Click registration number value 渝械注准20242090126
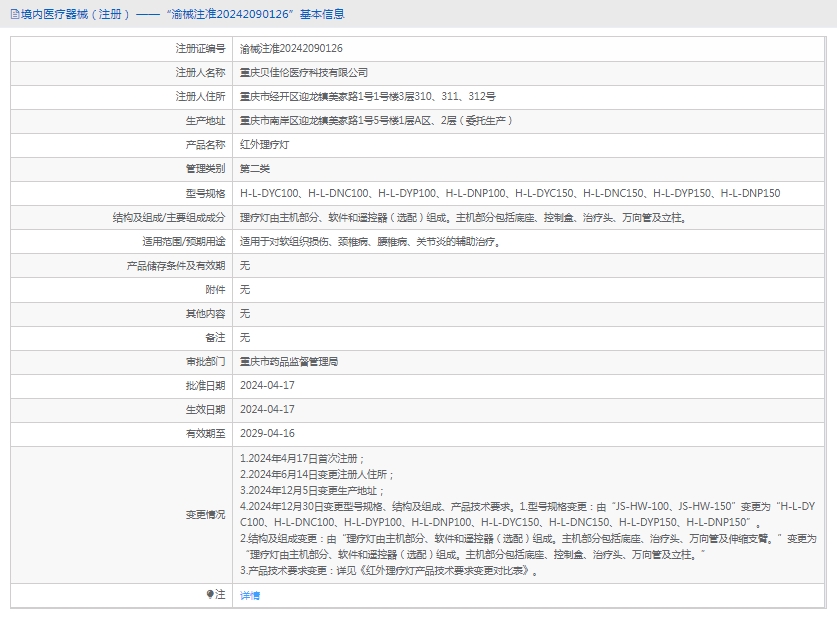 coord(291,48)
